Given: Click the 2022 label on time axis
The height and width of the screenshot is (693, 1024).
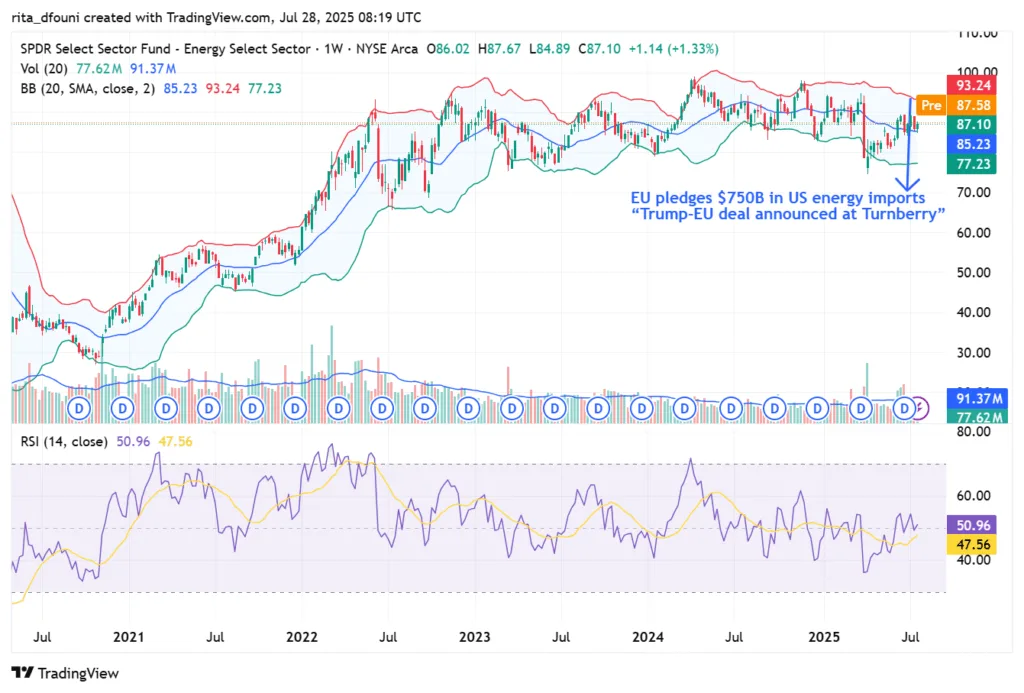Looking at the screenshot, I should tap(301, 636).
